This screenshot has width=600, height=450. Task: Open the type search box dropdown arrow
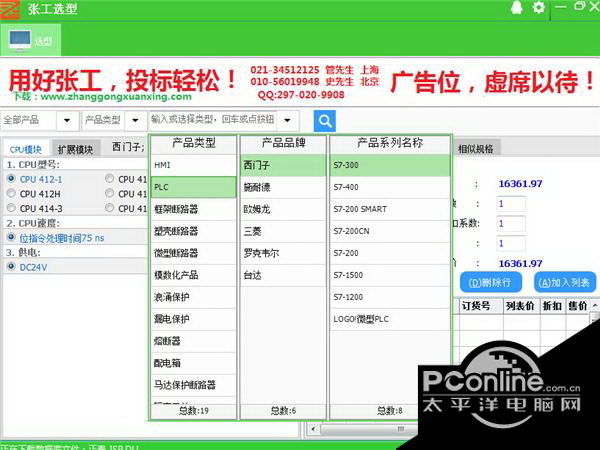(287, 121)
